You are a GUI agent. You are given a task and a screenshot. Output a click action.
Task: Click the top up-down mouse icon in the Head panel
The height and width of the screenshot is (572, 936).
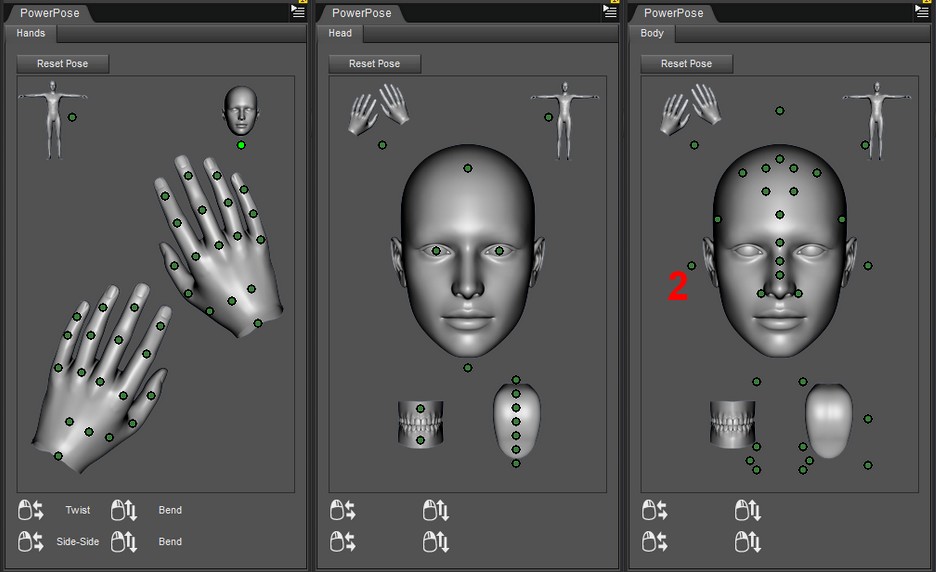pos(436,511)
